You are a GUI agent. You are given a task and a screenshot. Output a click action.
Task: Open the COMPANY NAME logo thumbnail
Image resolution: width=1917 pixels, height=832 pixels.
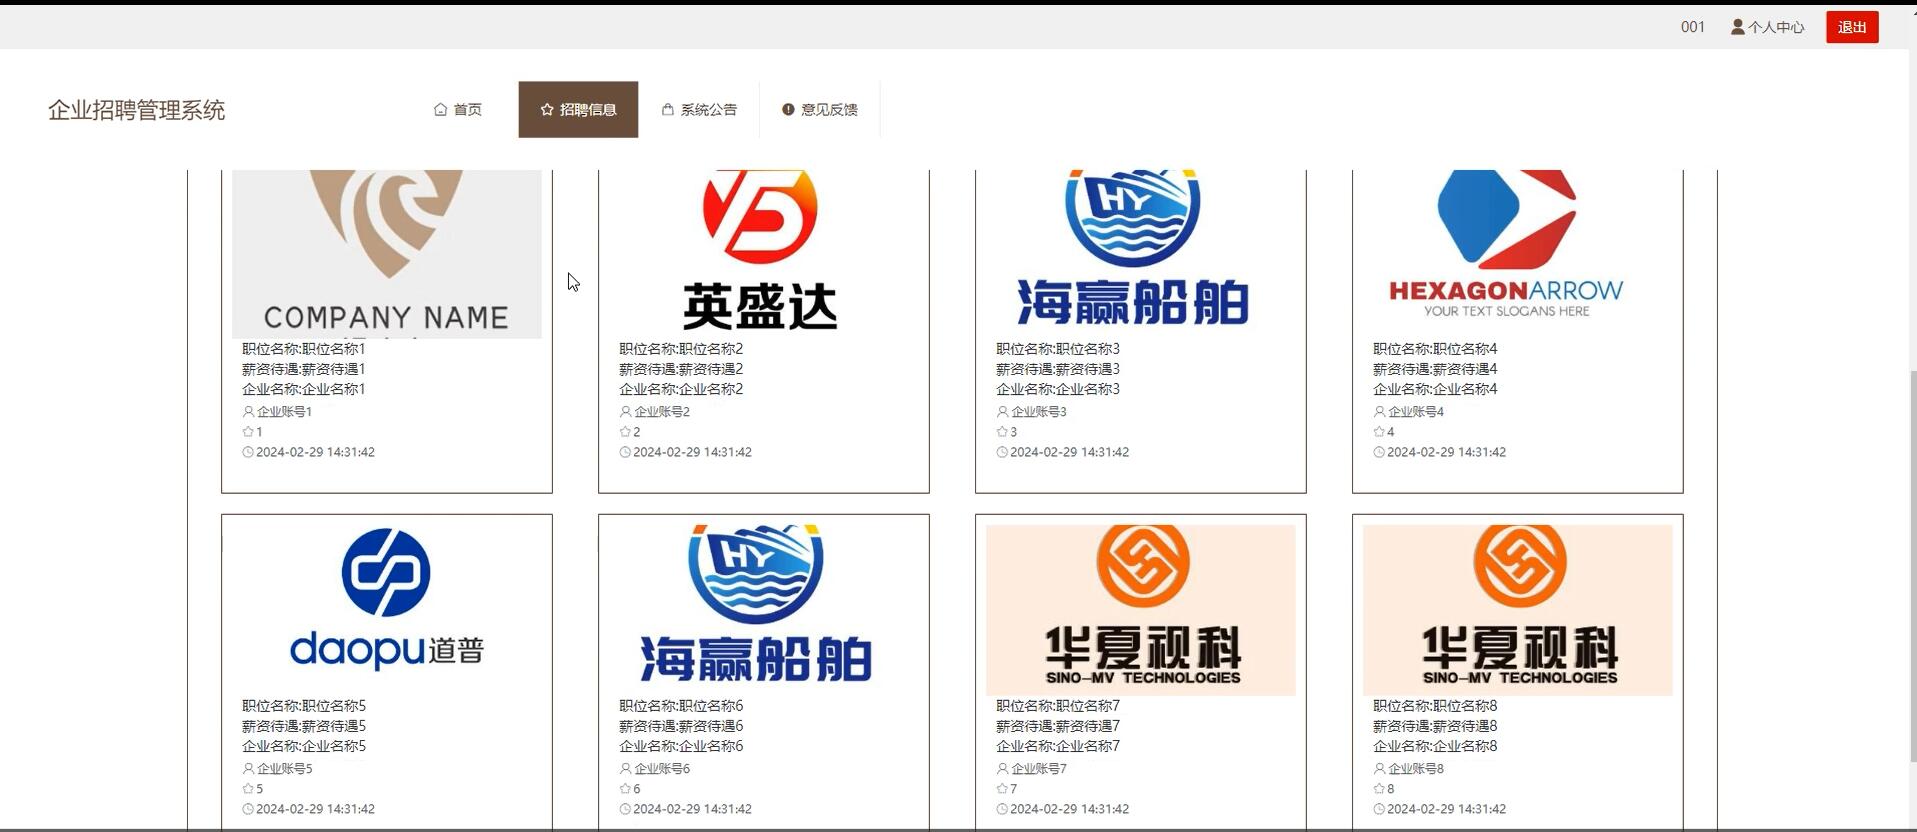[x=387, y=254]
